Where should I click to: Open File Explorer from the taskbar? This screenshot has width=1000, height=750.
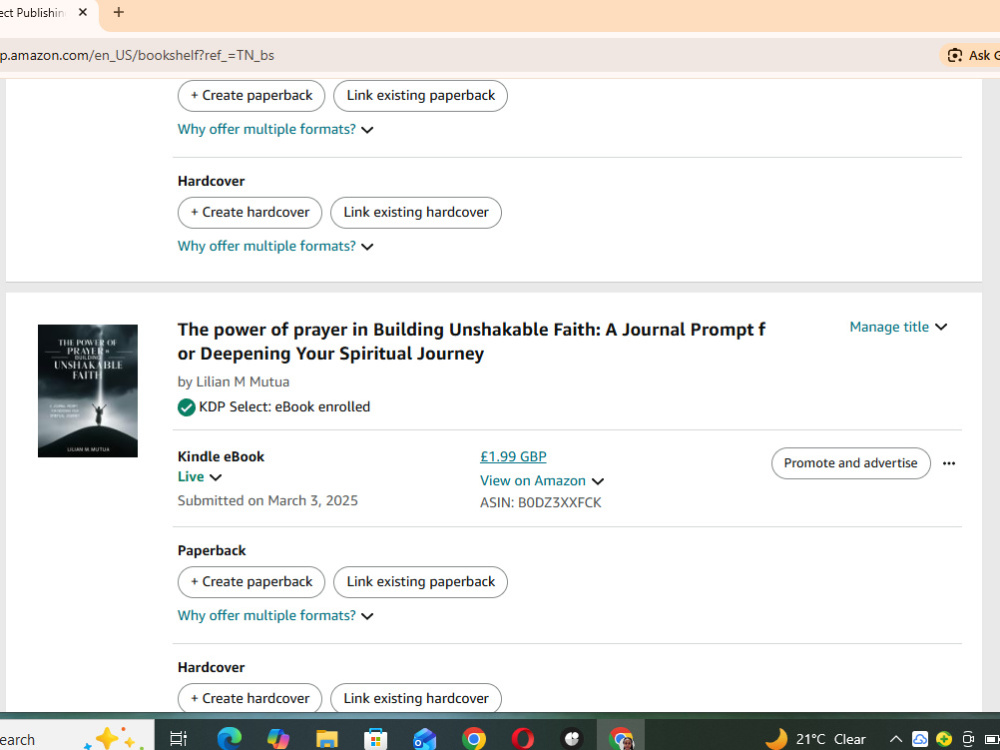pyautogui.click(x=327, y=739)
